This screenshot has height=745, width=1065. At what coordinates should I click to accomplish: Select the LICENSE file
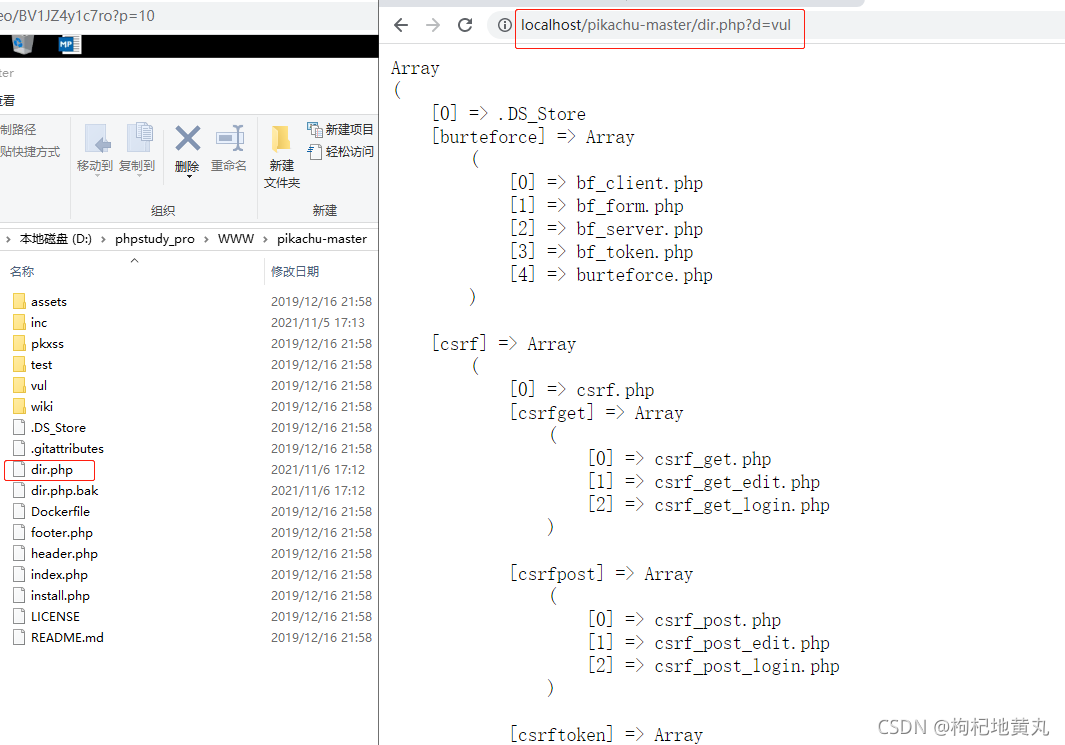tap(55, 617)
